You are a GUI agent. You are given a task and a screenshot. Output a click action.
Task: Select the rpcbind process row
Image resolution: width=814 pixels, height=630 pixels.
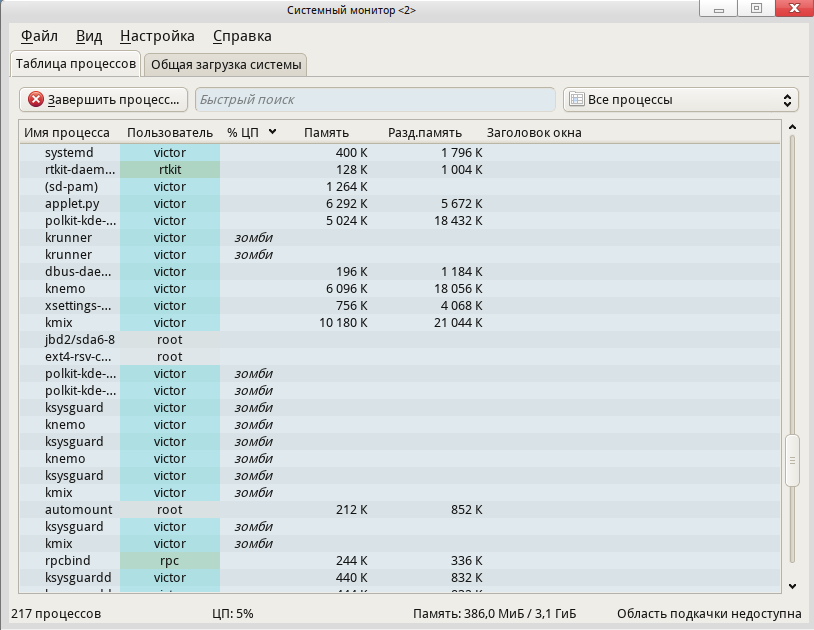pyautogui.click(x=67, y=561)
